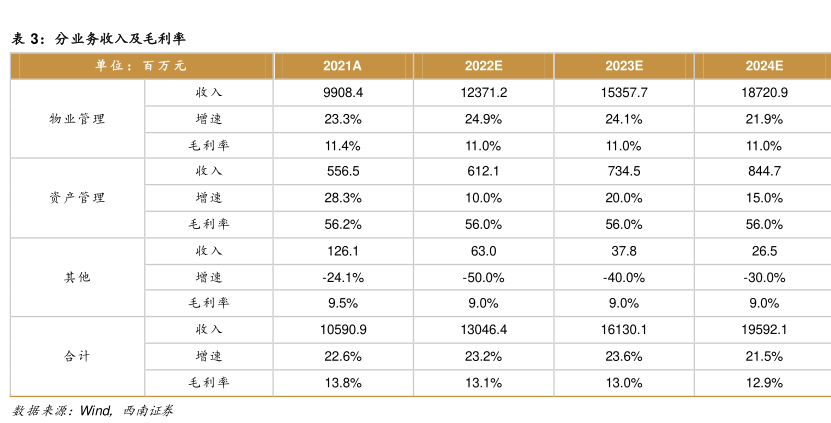831x423 pixels.
Task: Click the 126.1 other revenue cell
Action: [x=342, y=250]
